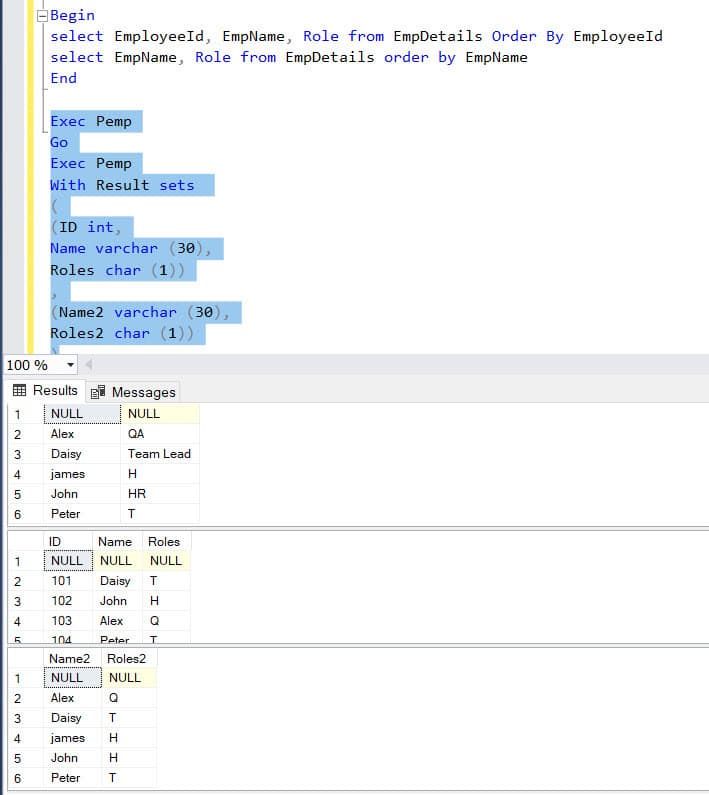Collapse the Begin block outline toggle
709x795 pixels.
pyautogui.click(x=43, y=16)
